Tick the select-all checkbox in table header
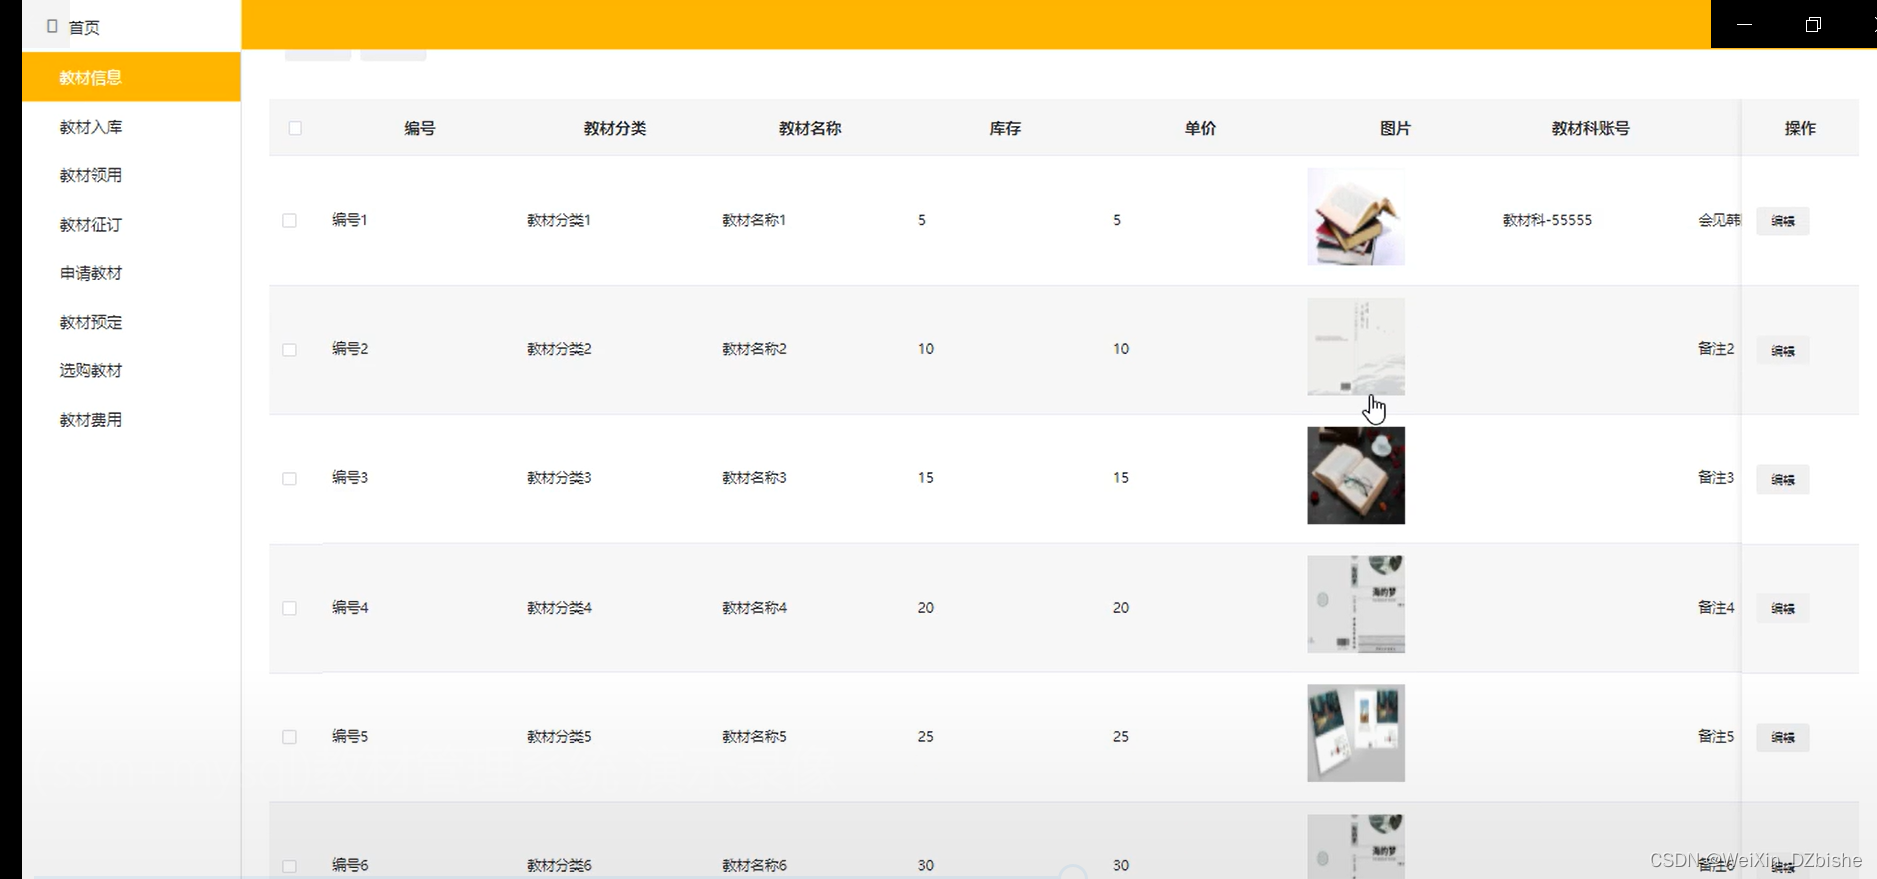1877x879 pixels. [295, 128]
